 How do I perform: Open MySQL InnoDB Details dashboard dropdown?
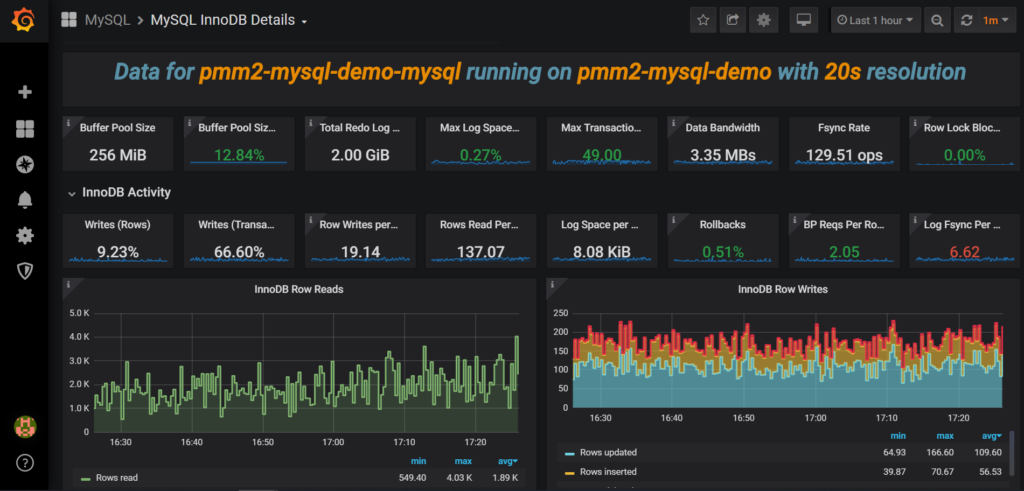[229, 20]
